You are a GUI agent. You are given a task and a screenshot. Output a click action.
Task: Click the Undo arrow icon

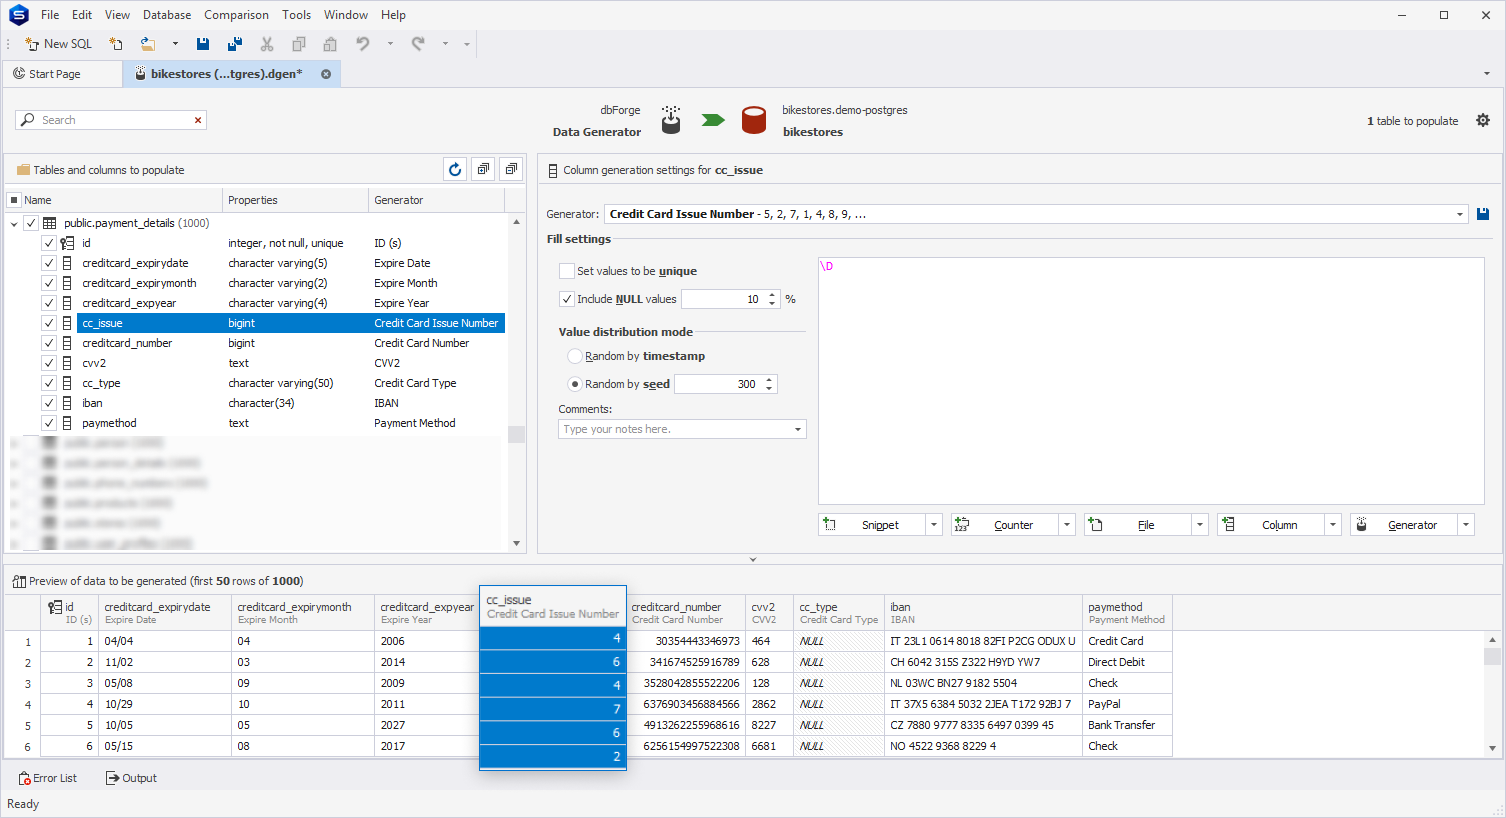(x=363, y=44)
